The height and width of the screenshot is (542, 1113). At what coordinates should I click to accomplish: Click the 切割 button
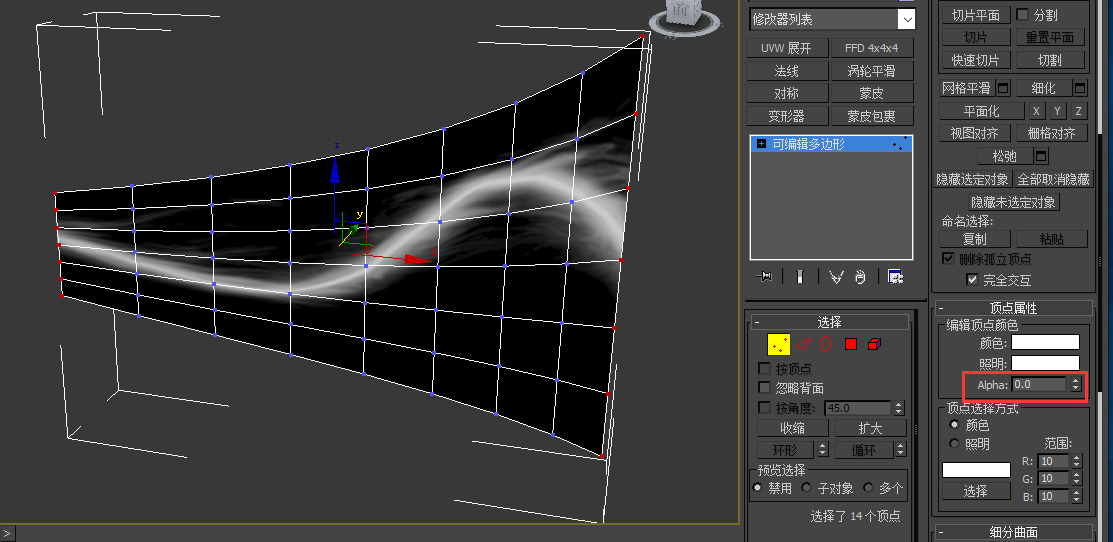pos(1051,60)
